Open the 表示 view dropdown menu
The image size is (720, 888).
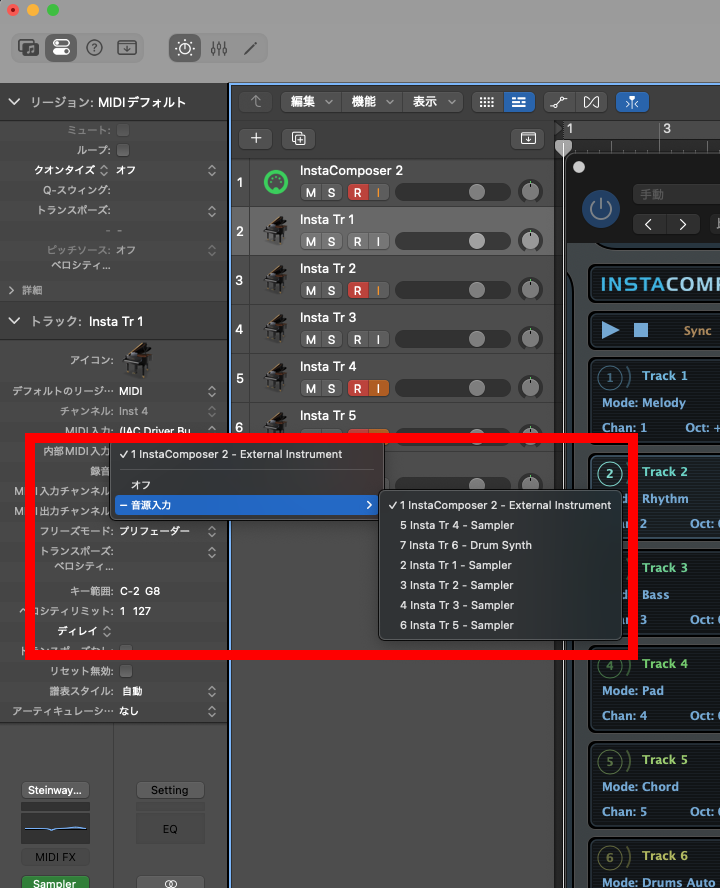pos(433,102)
